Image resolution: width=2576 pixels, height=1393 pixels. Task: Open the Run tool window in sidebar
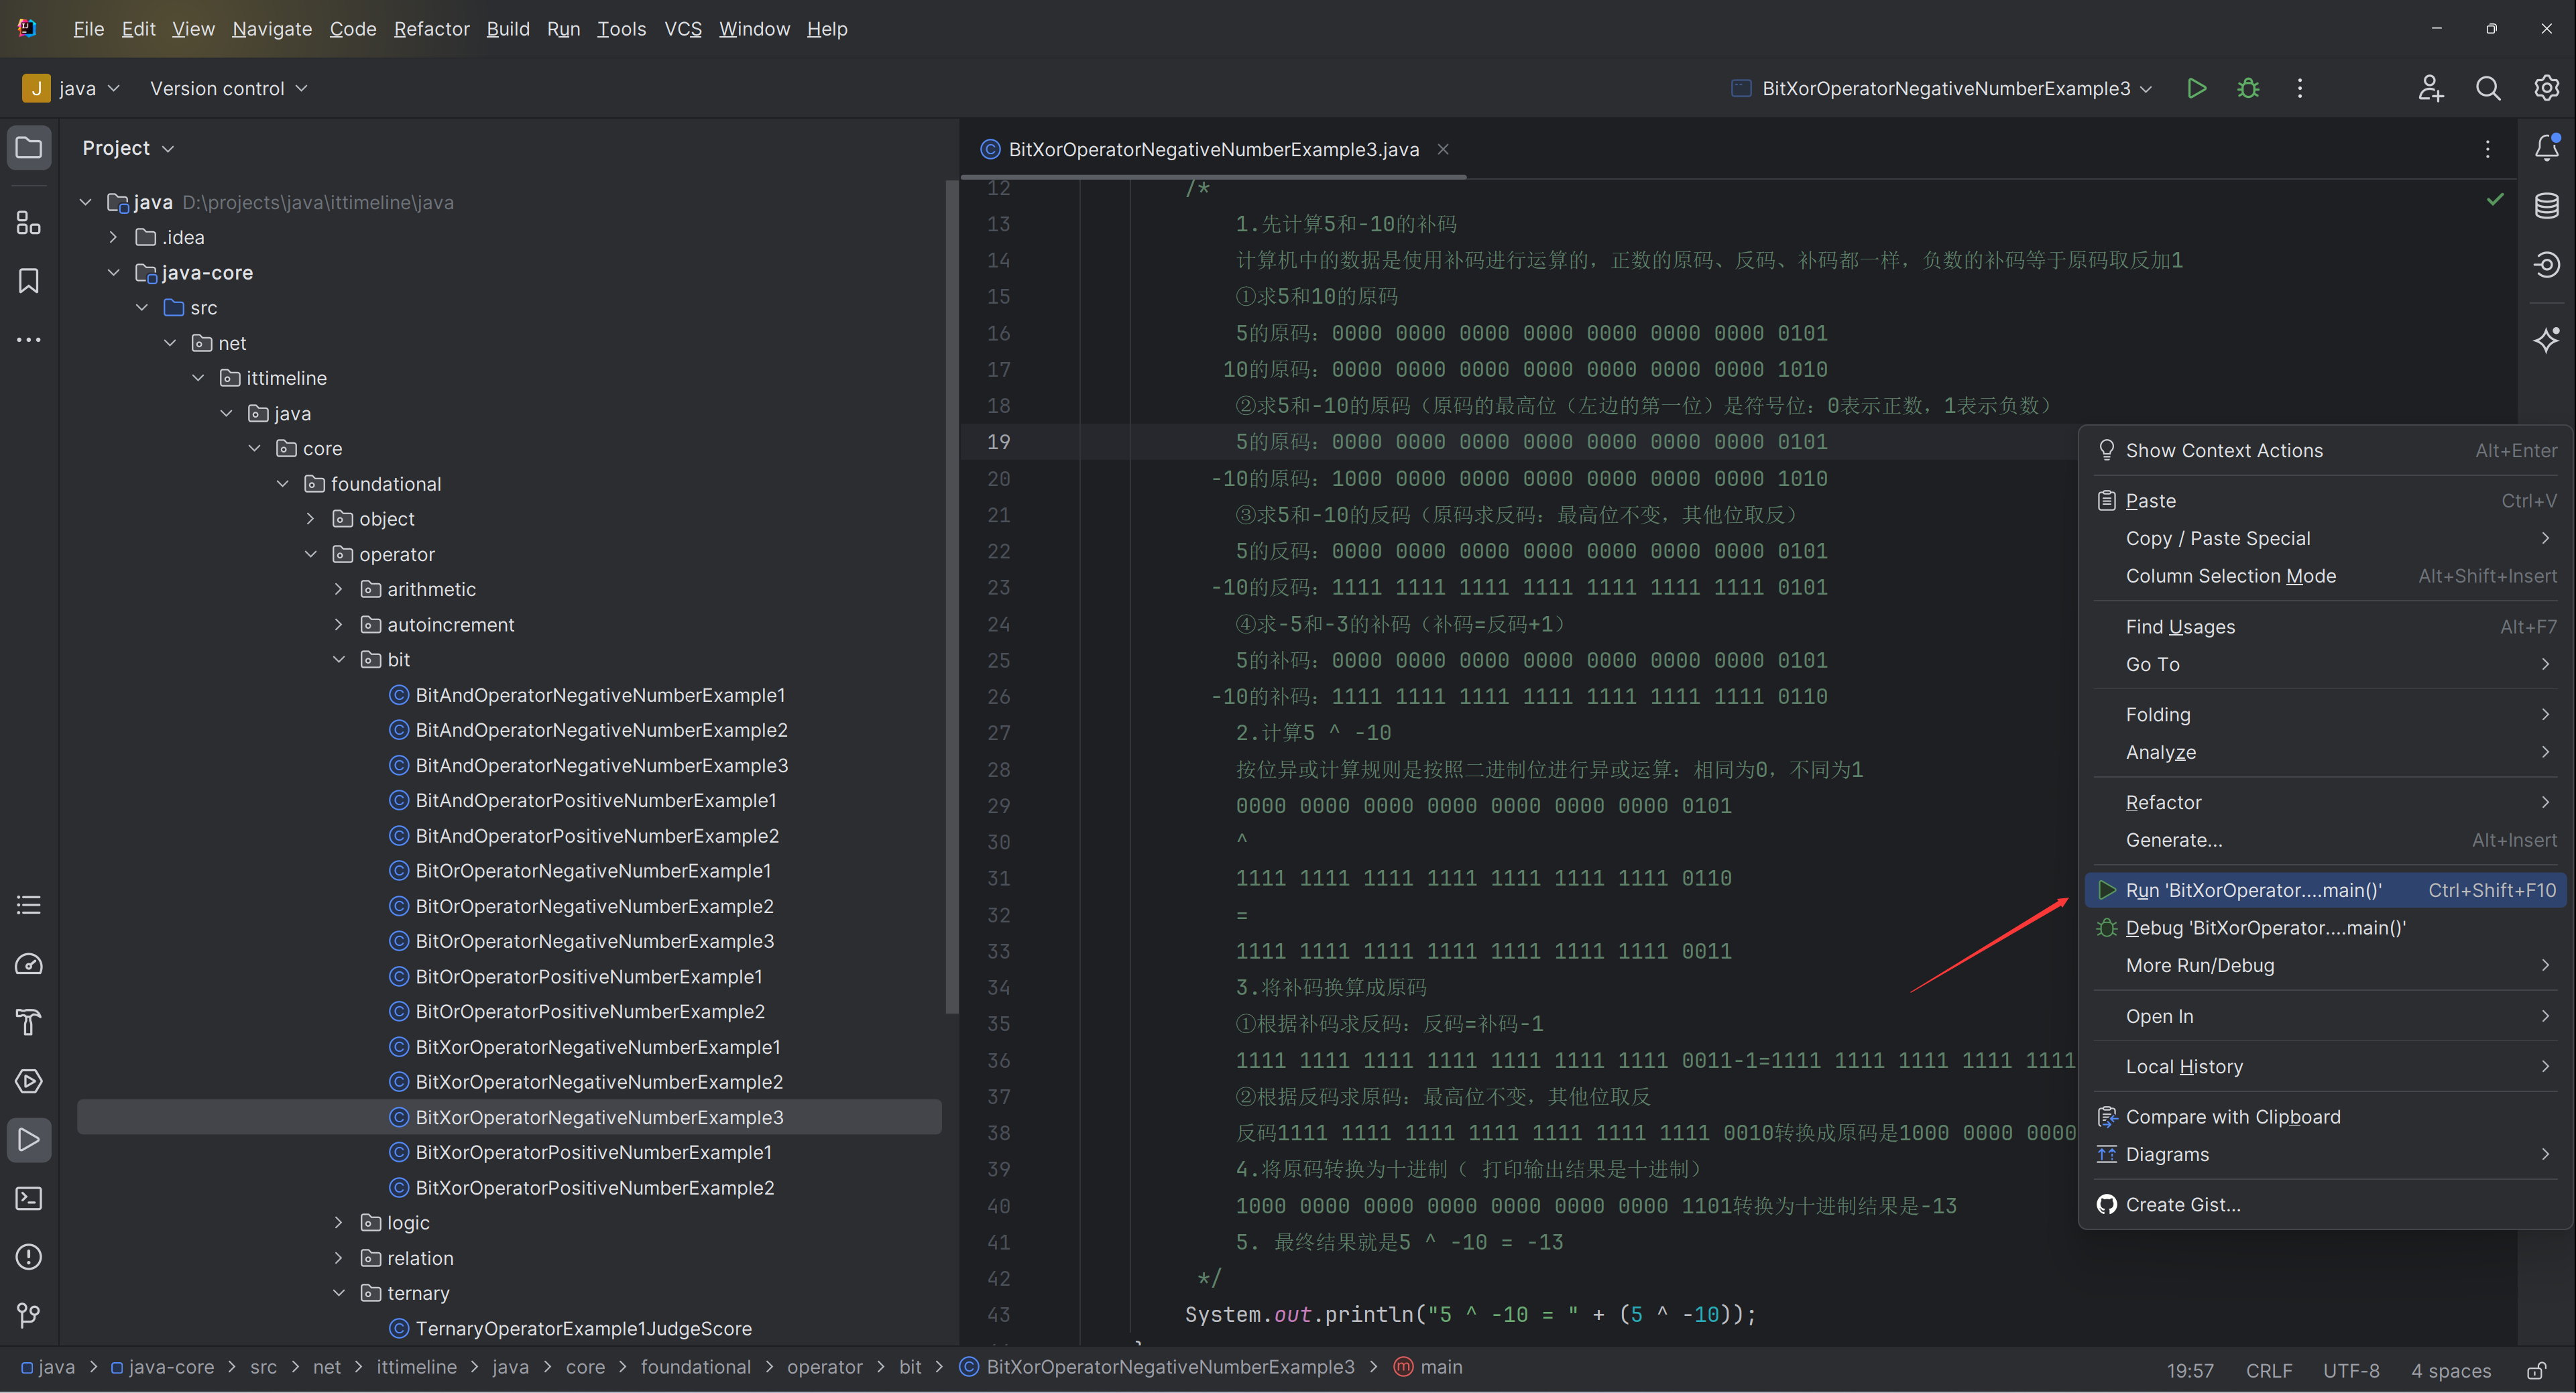click(29, 1140)
